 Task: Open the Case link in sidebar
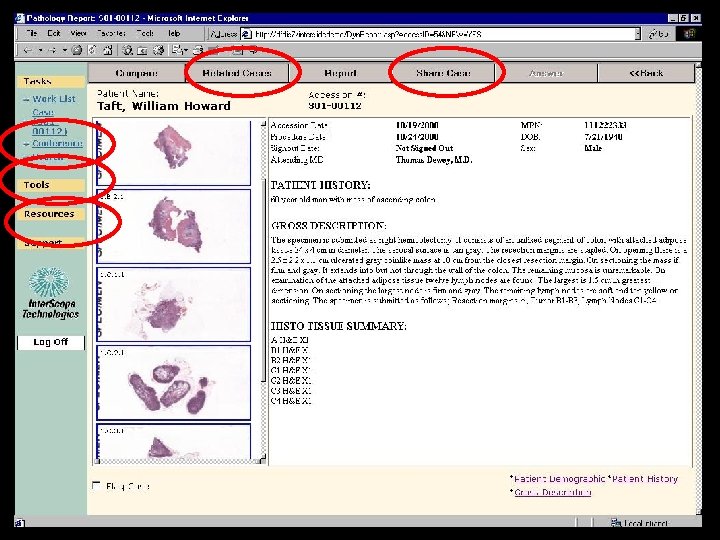pos(43,112)
